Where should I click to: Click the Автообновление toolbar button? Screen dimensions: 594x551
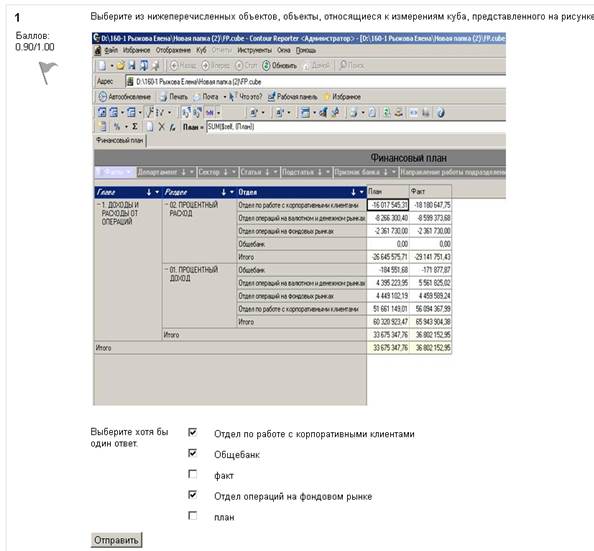125,97
